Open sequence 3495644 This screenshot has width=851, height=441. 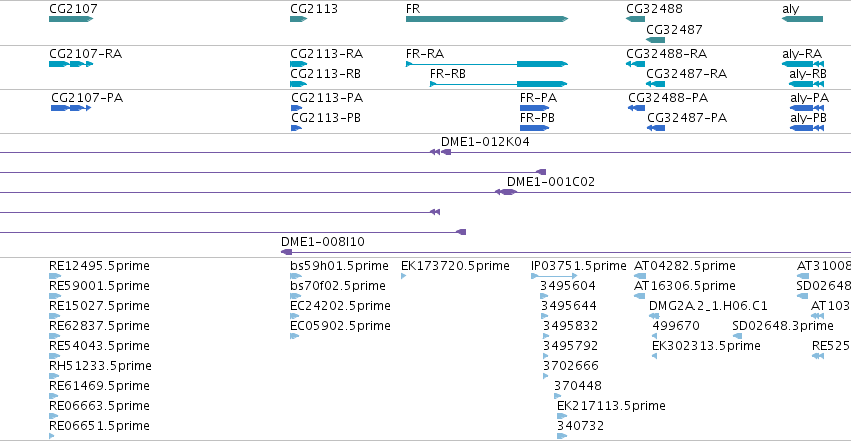(x=545, y=316)
